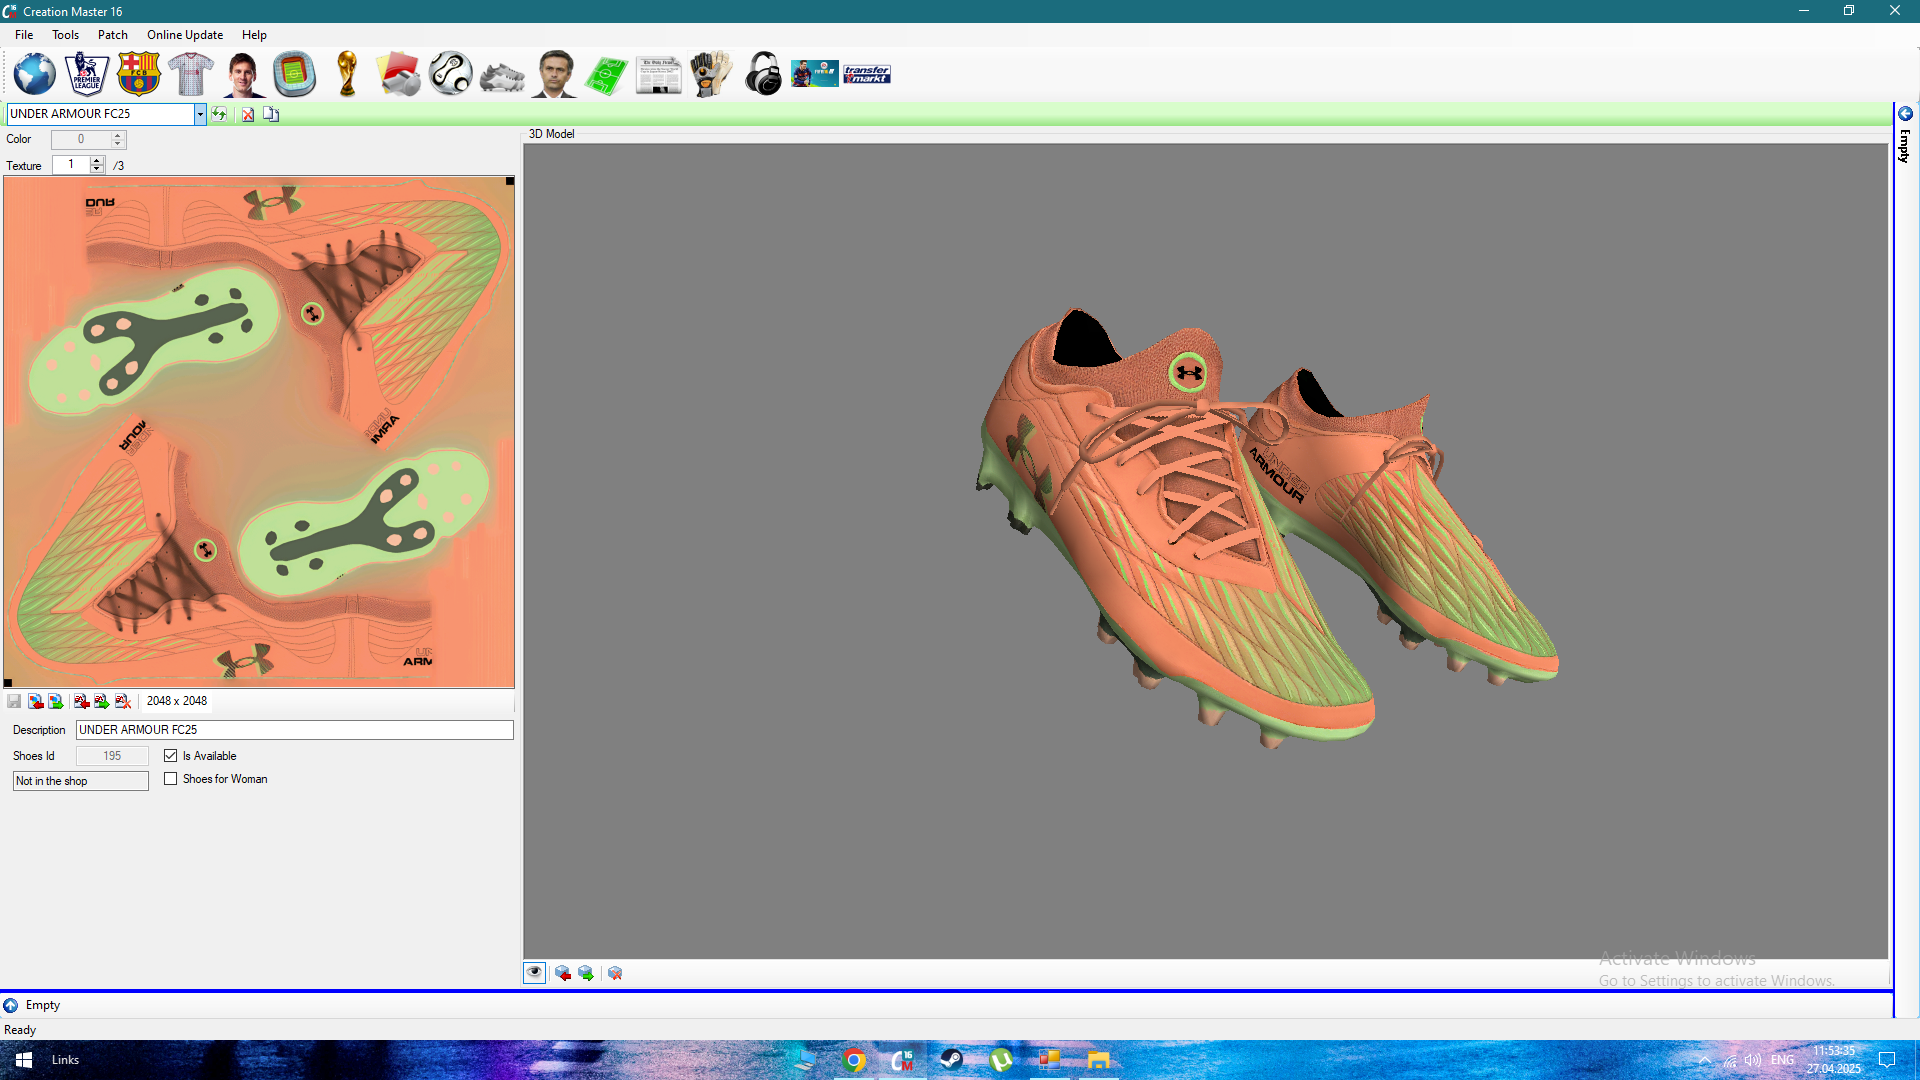Open uTorrent from the taskbar
Screen dimensions: 1920x1080
[1000, 1060]
